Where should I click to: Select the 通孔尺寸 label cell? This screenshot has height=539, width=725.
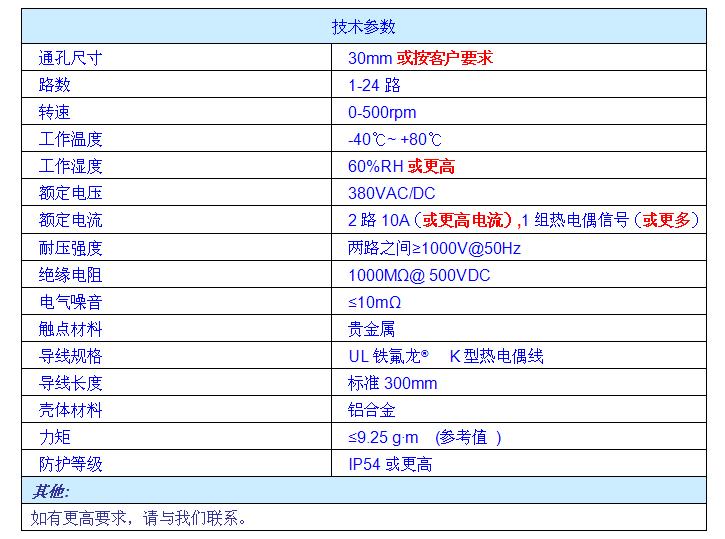[70, 58]
